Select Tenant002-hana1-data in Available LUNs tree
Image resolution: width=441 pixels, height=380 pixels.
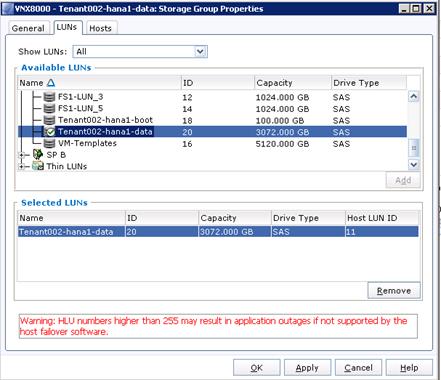pyautogui.click(x=105, y=132)
